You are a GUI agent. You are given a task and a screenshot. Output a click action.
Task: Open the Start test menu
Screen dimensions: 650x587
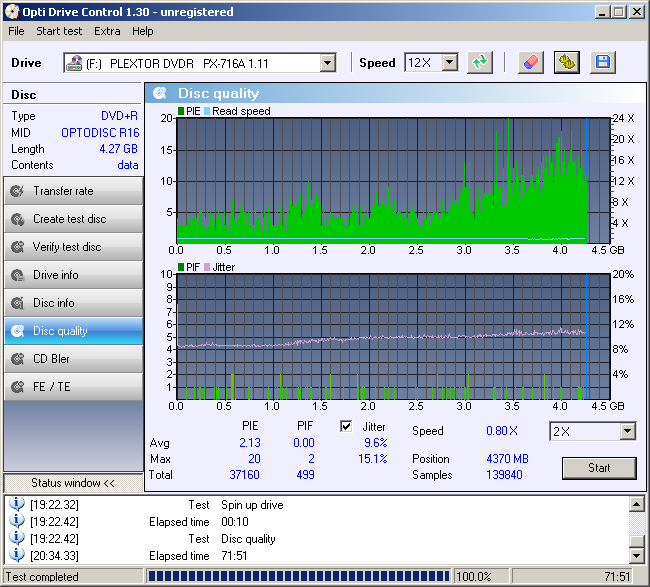59,31
